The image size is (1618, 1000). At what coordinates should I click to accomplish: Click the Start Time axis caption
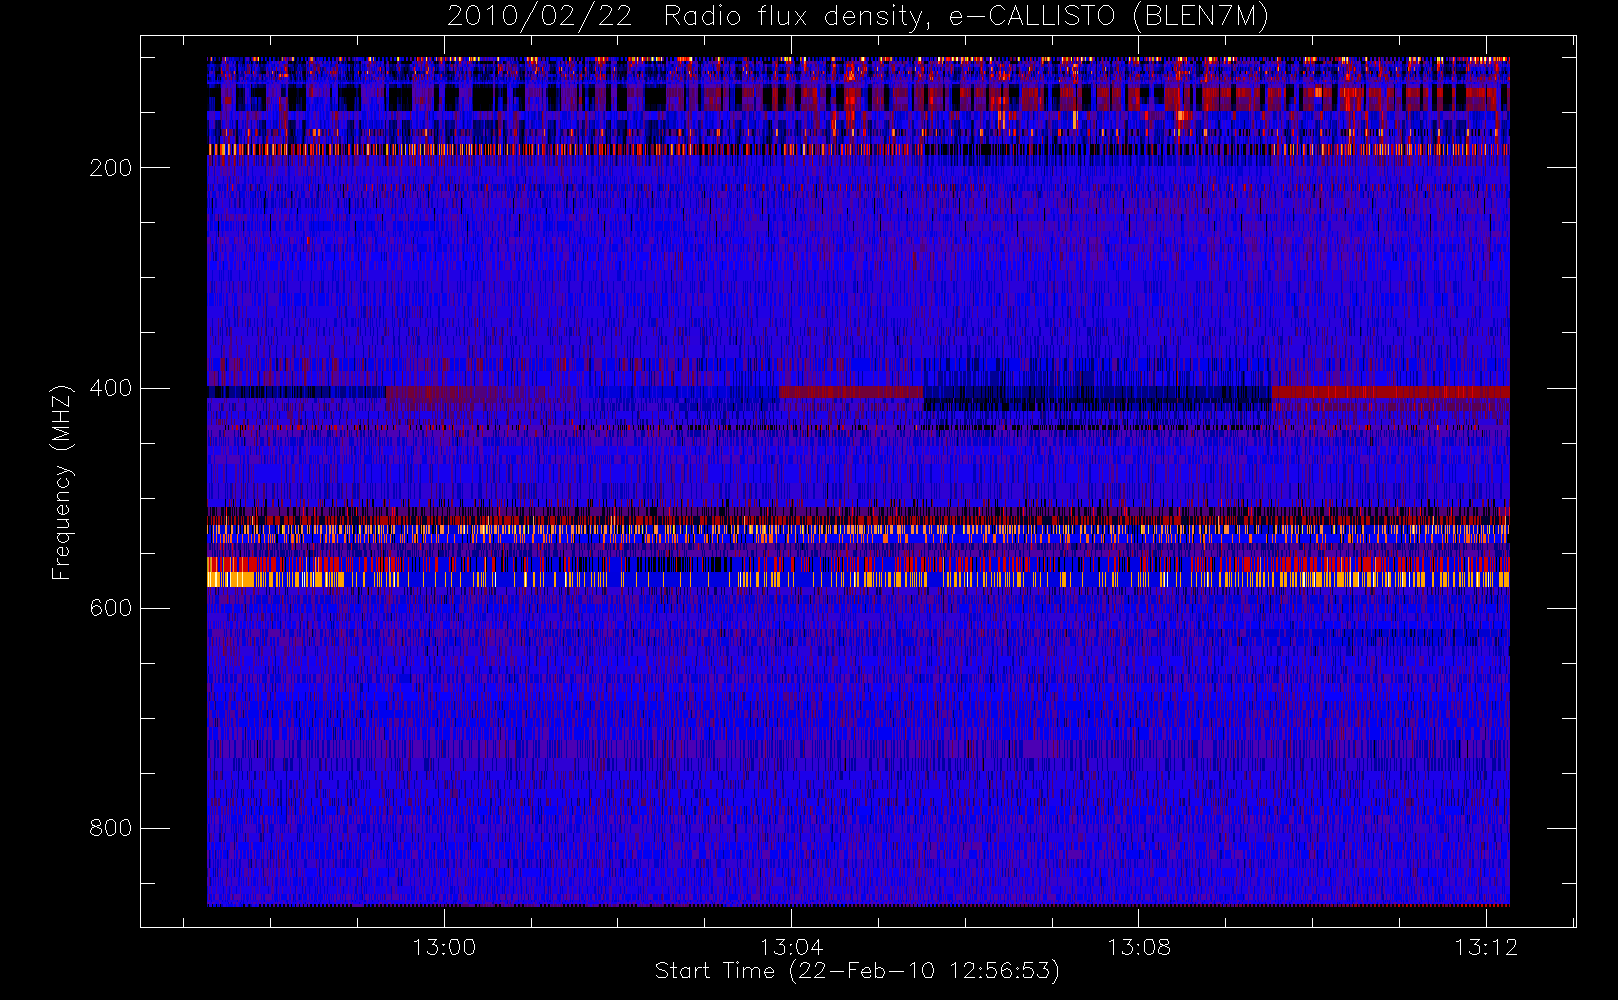[857, 971]
